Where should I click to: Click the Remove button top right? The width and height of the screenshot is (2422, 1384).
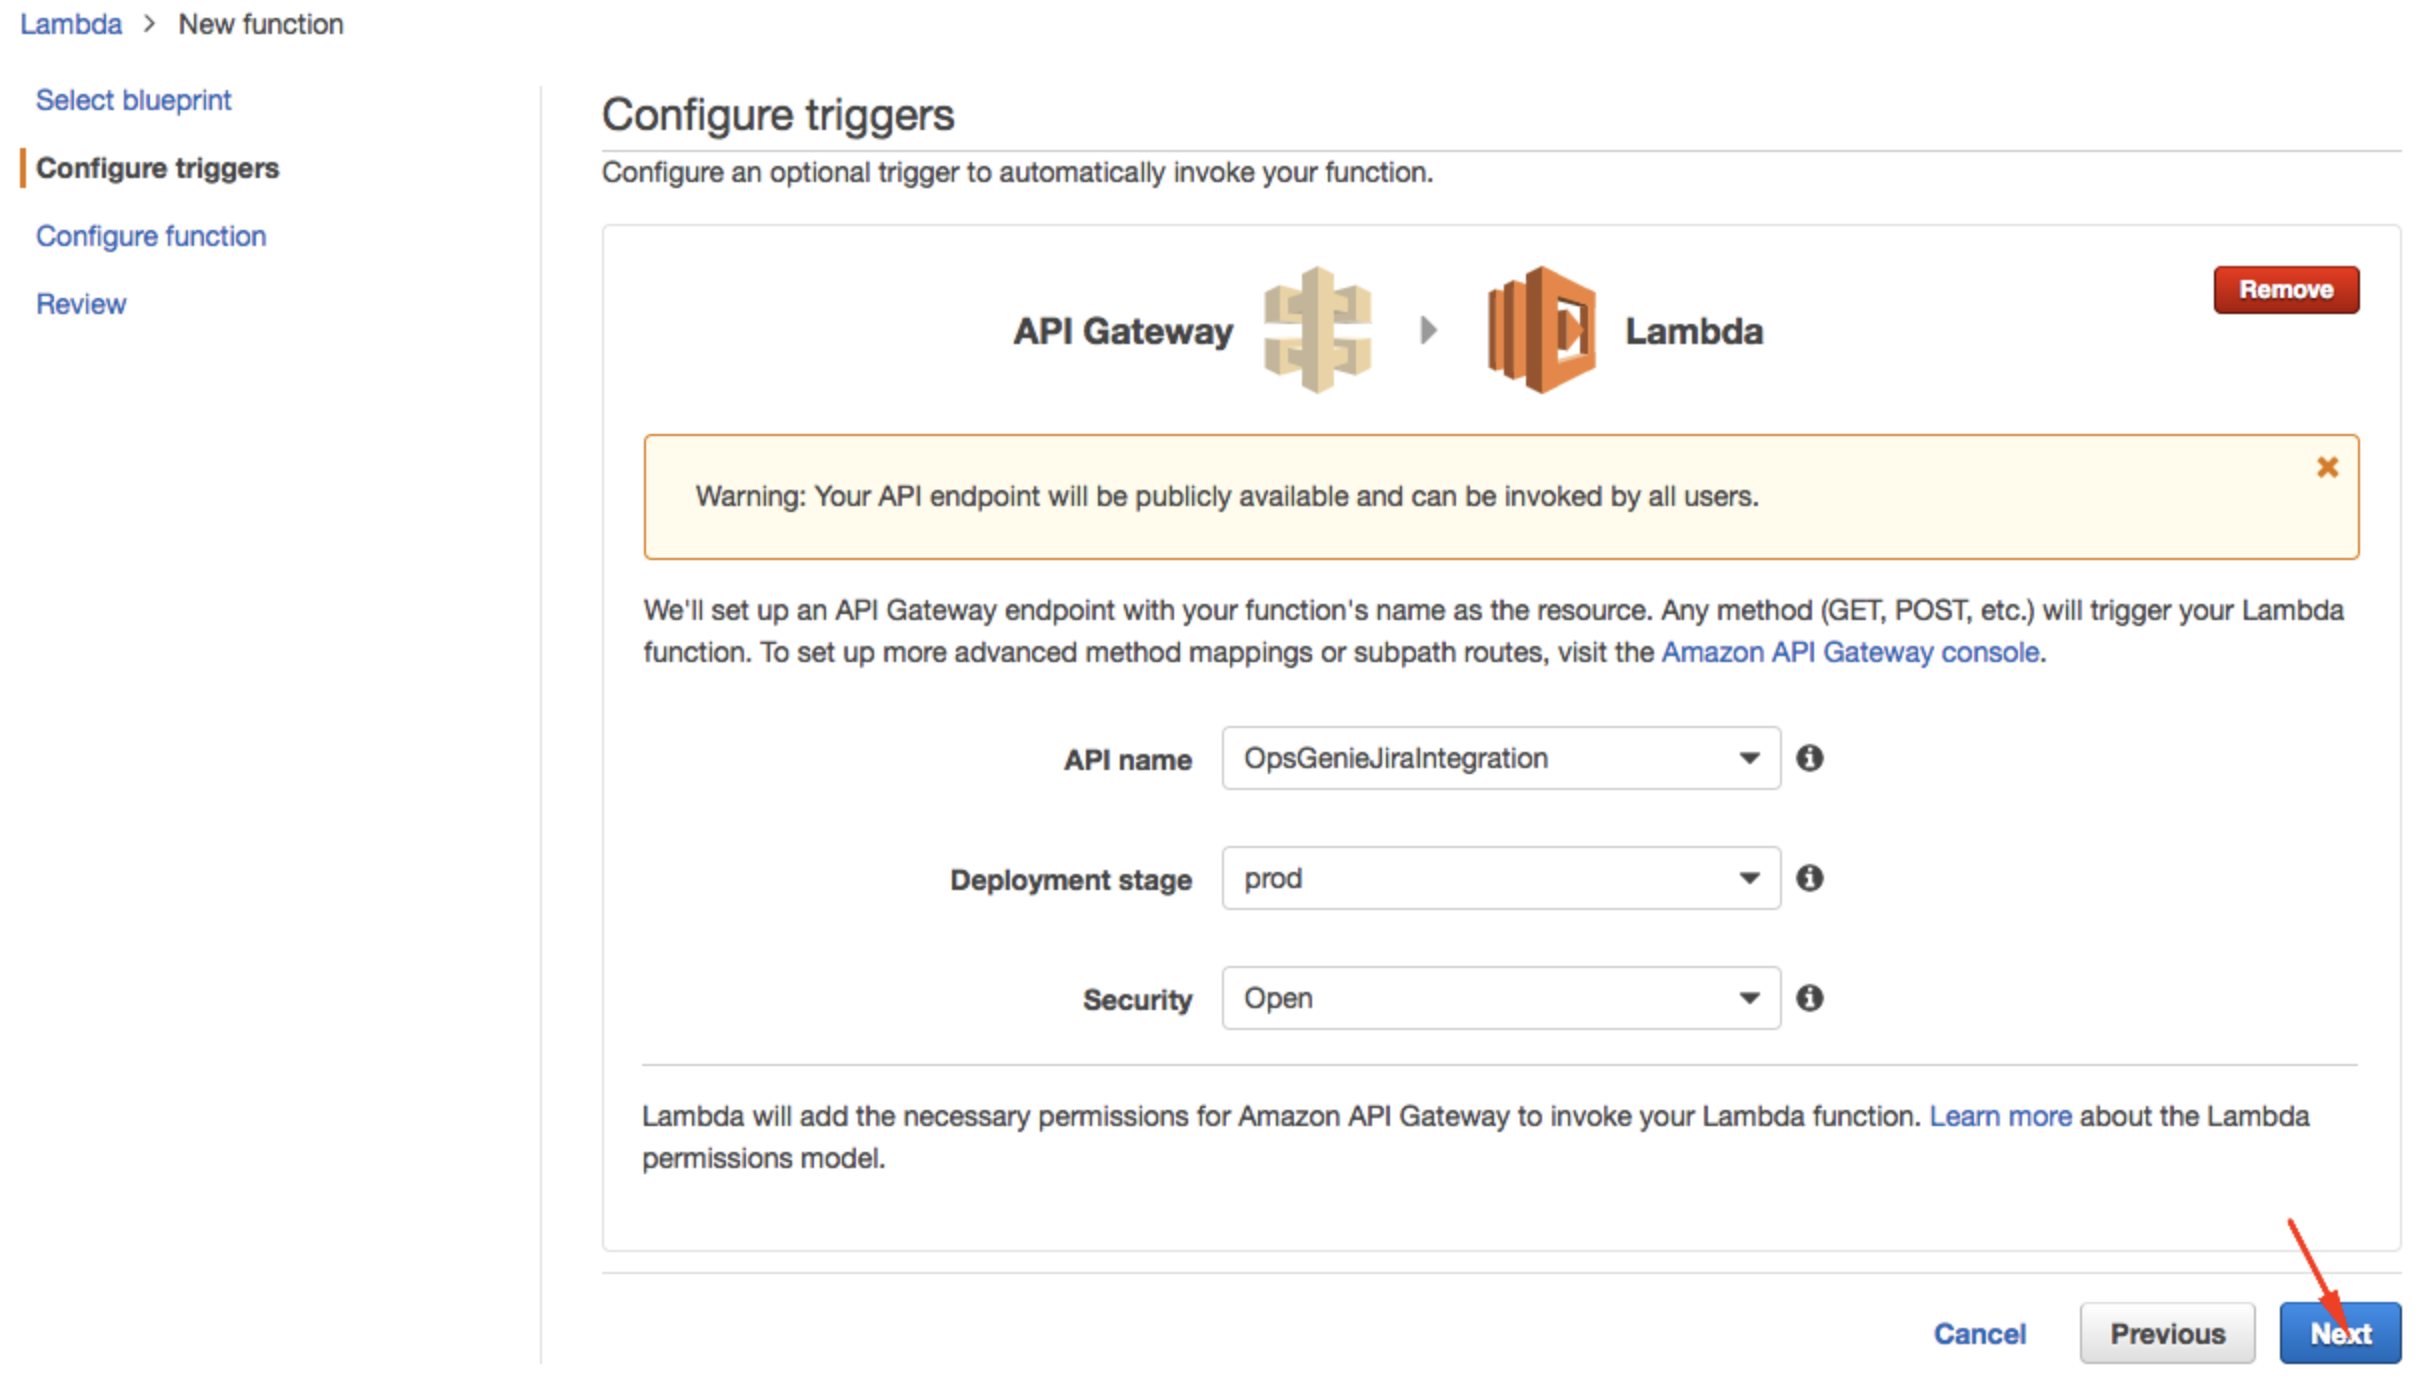coord(2286,289)
